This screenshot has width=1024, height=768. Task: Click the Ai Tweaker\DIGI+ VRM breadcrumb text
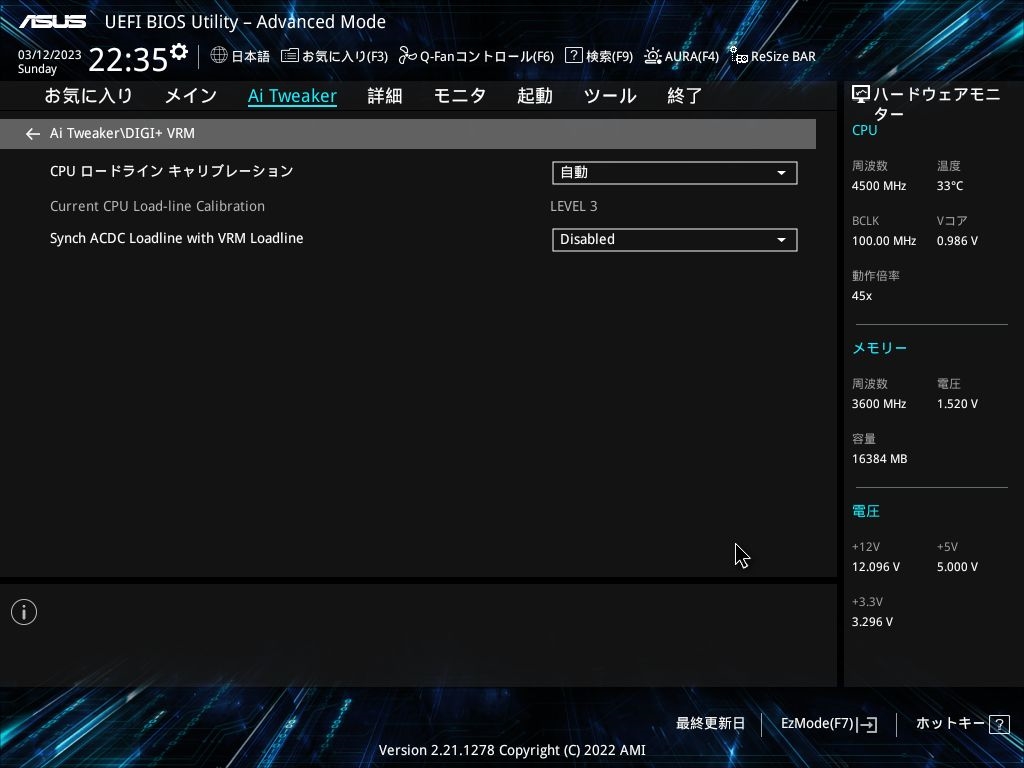pyautogui.click(x=122, y=133)
